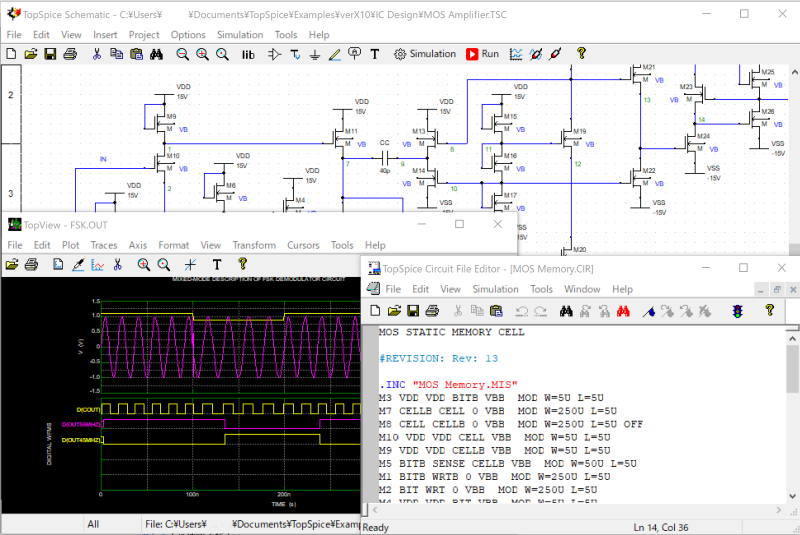Zoom out with the minus magnifier in Schematic
Screen dimensions: 800x535
(x=182, y=54)
